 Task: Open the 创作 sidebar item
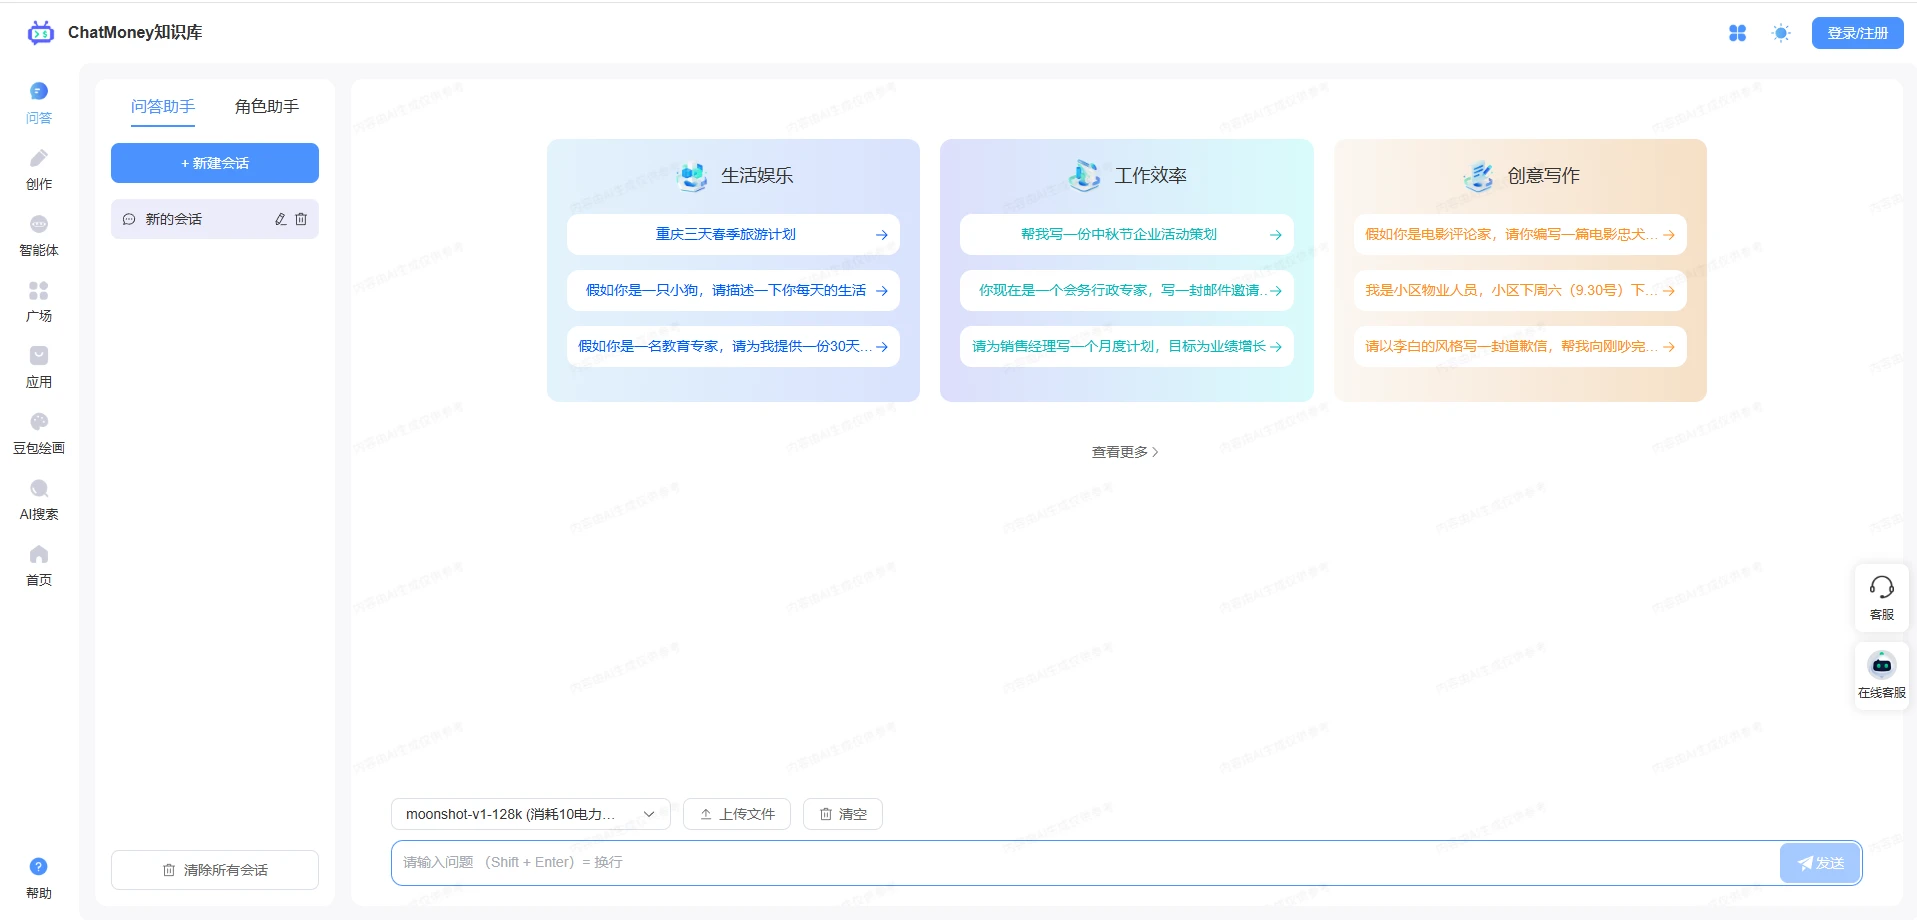click(39, 169)
